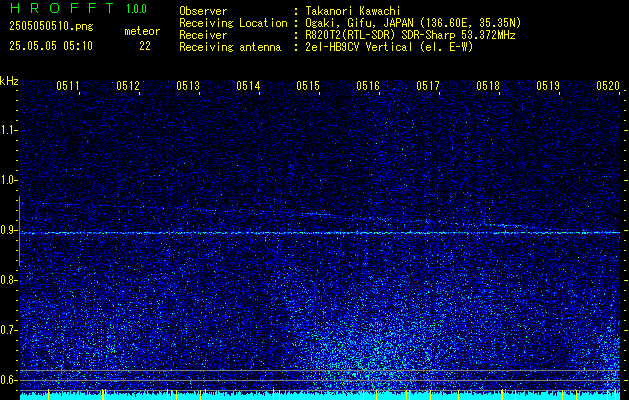Click the 0515 time marker
Image resolution: width=629 pixels, height=400 pixels.
coord(308,86)
